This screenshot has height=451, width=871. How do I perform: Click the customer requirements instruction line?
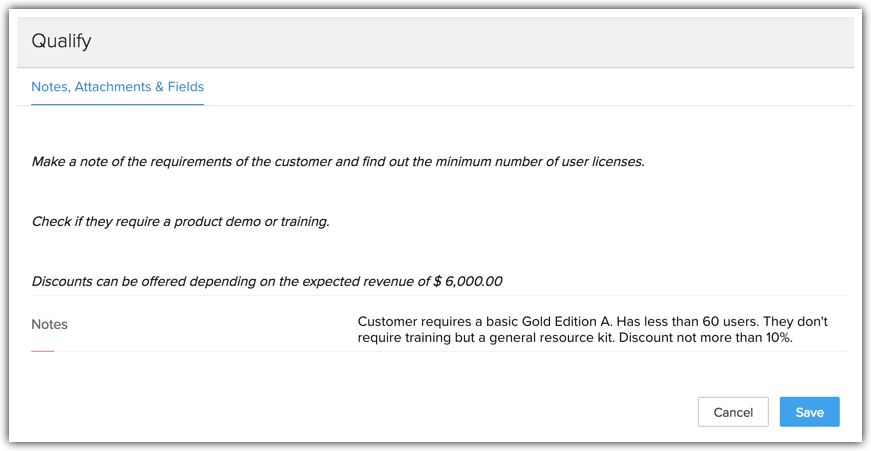point(337,161)
